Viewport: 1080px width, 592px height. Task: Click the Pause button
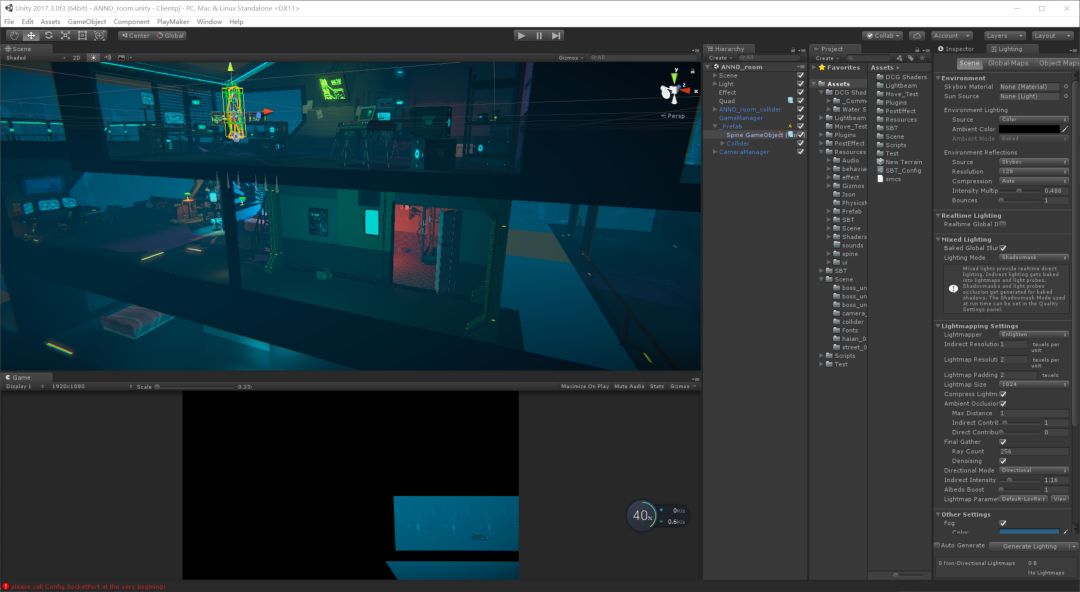[x=539, y=35]
